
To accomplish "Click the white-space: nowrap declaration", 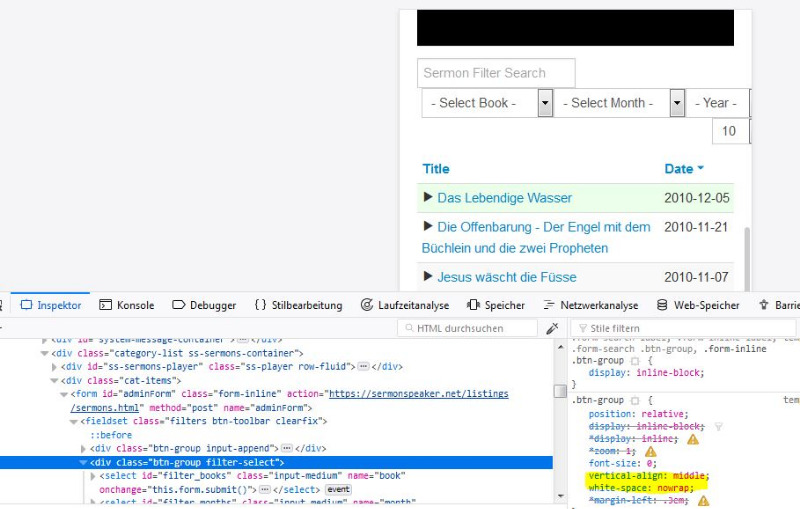I will click(641, 488).
